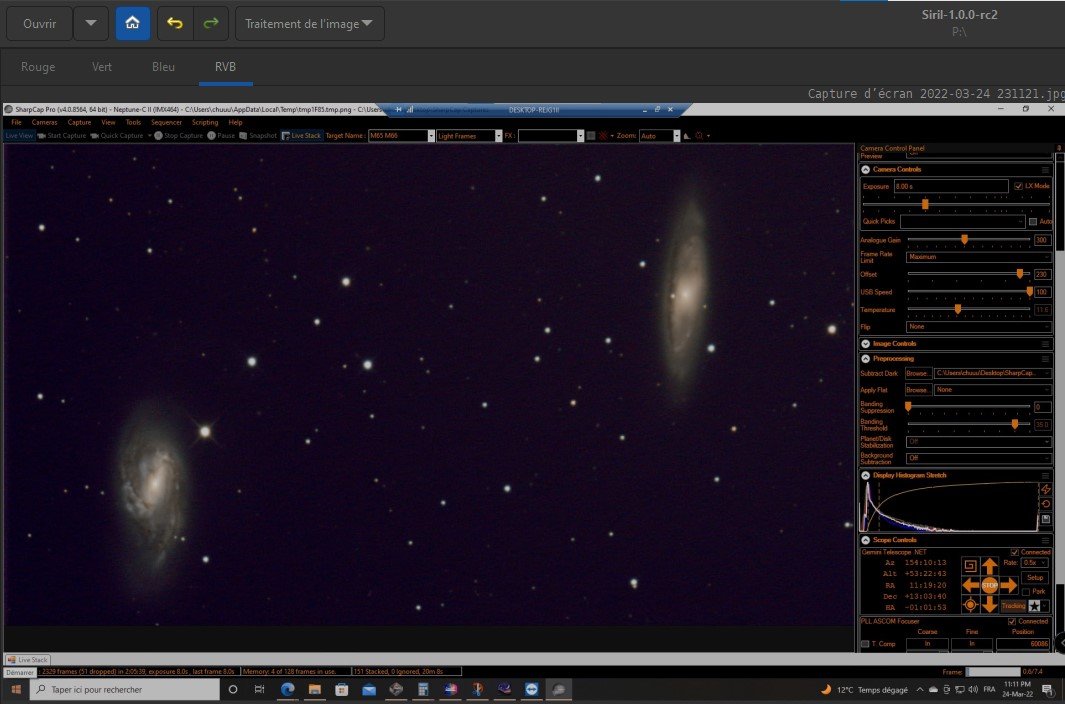Collapse the Camera Controls section
Viewport: 1065px width, 704px height.
pos(865,169)
